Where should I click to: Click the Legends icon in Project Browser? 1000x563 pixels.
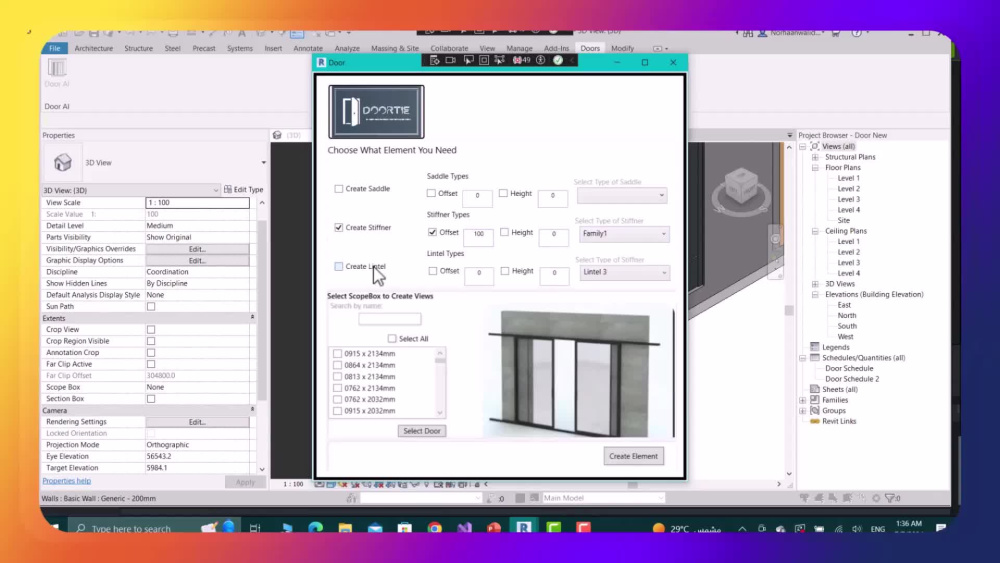click(815, 347)
